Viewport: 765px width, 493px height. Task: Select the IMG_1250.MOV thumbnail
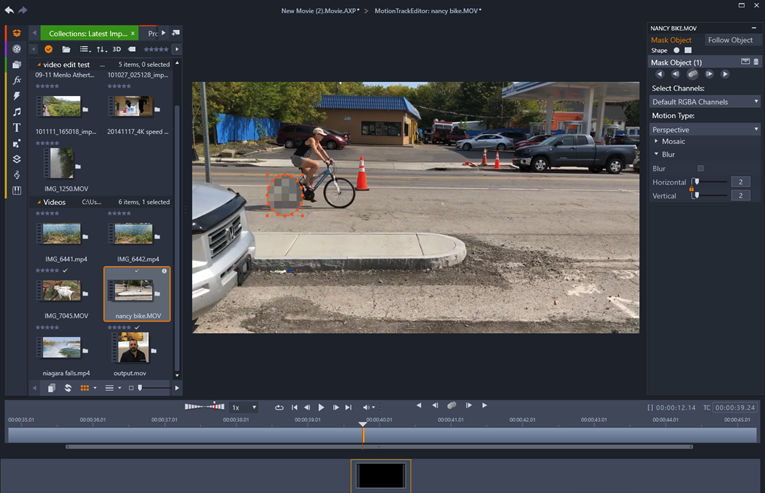pos(62,163)
